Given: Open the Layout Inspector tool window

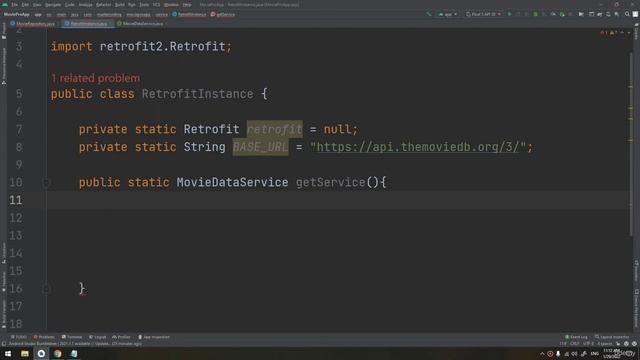Looking at the screenshot, I should point(612,337).
